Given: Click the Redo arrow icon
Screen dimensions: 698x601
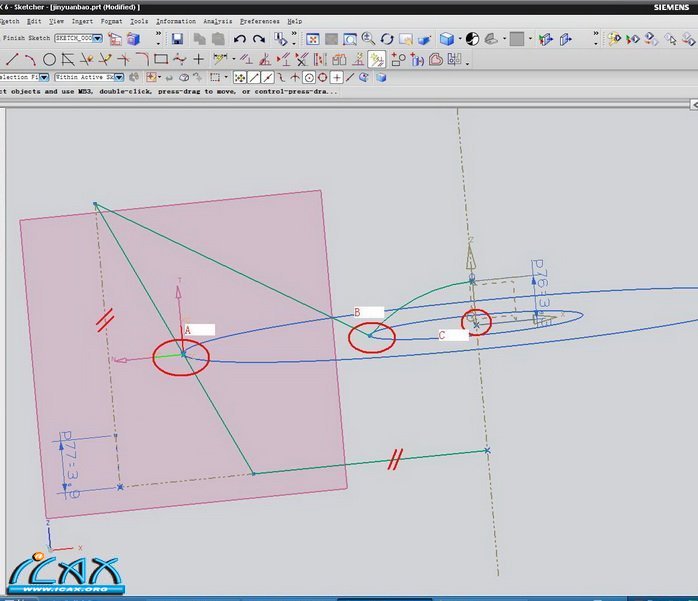Looking at the screenshot, I should point(259,39).
